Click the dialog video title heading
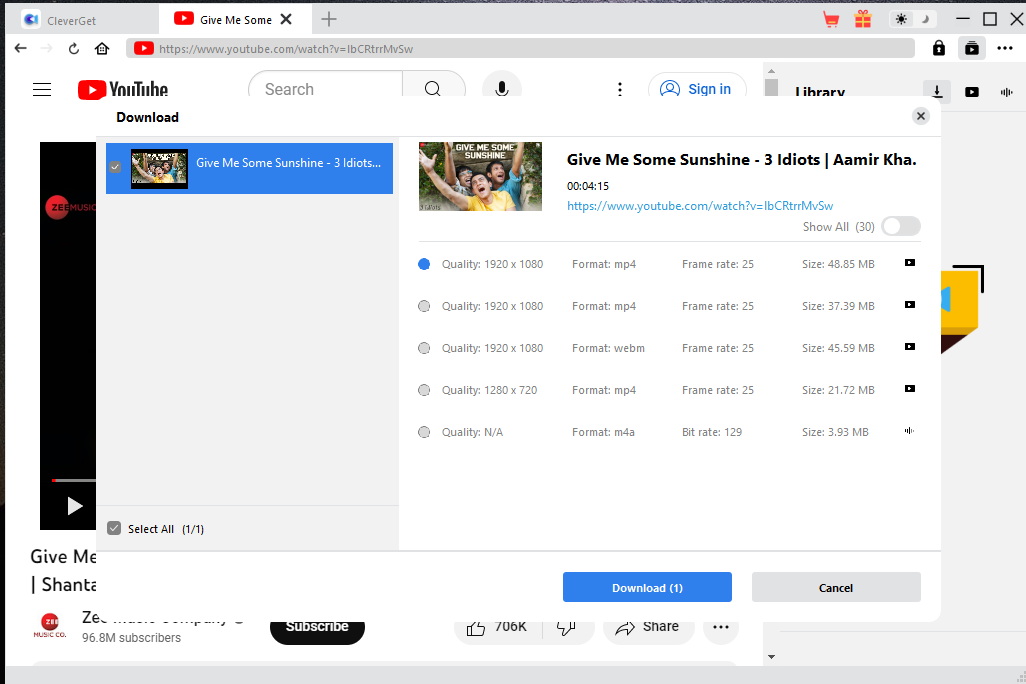 coord(741,160)
